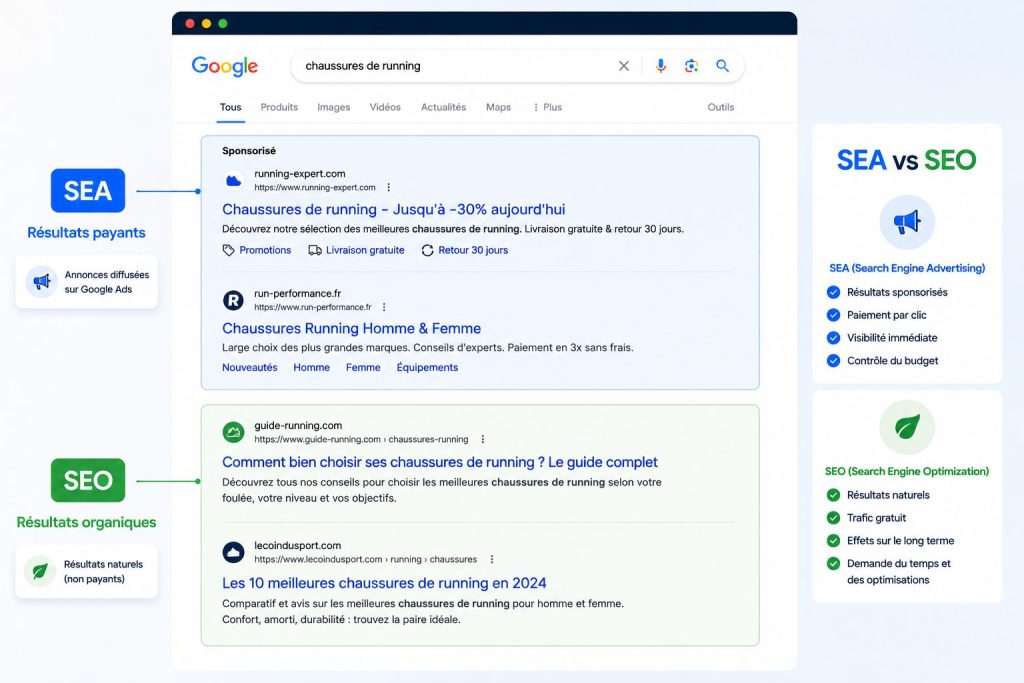1024x683 pixels.
Task: Select the Tous search tab
Action: tap(231, 107)
